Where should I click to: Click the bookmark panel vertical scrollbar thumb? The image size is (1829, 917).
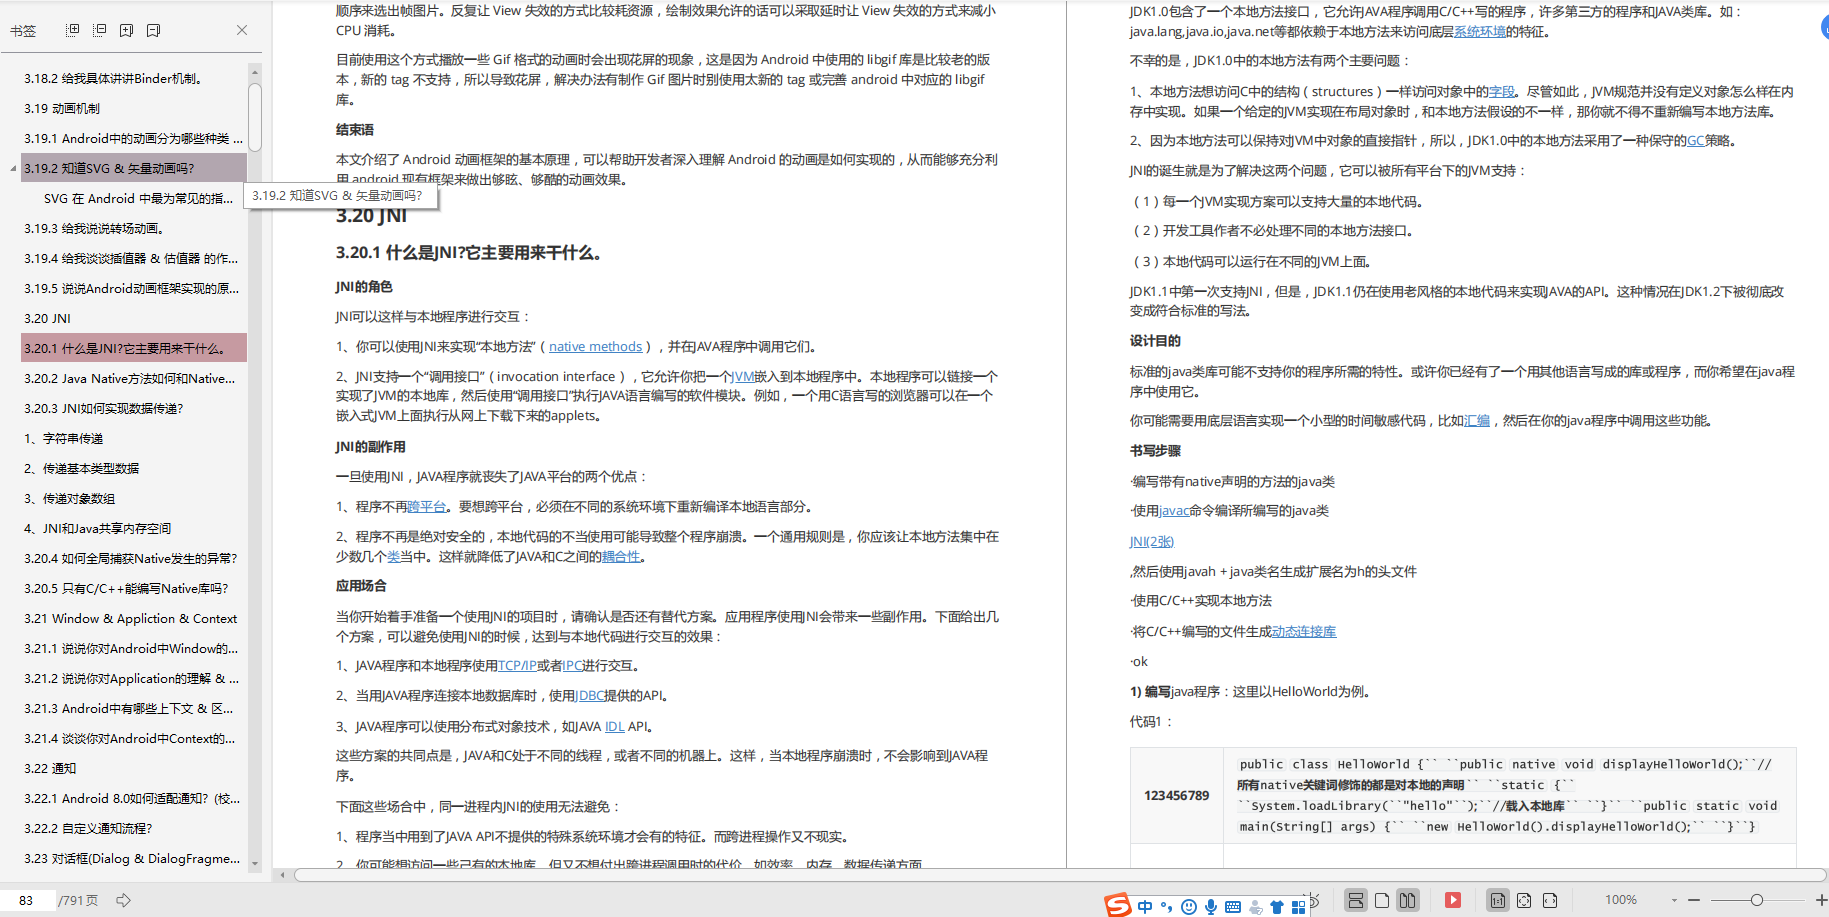255,116
